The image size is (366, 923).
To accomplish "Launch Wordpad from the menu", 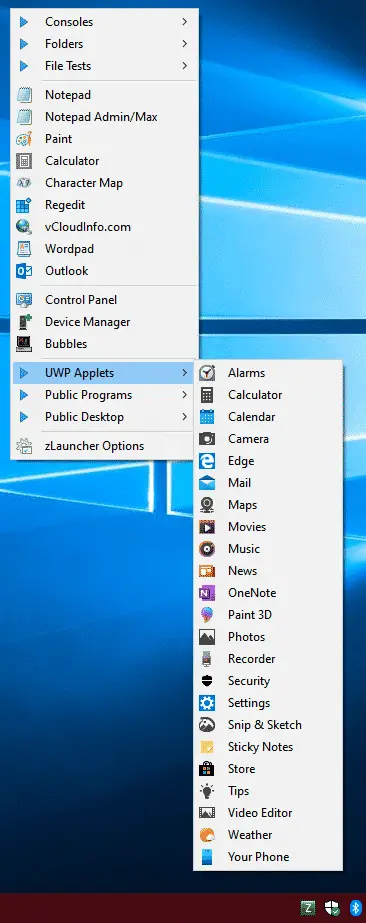I will click(103, 249).
